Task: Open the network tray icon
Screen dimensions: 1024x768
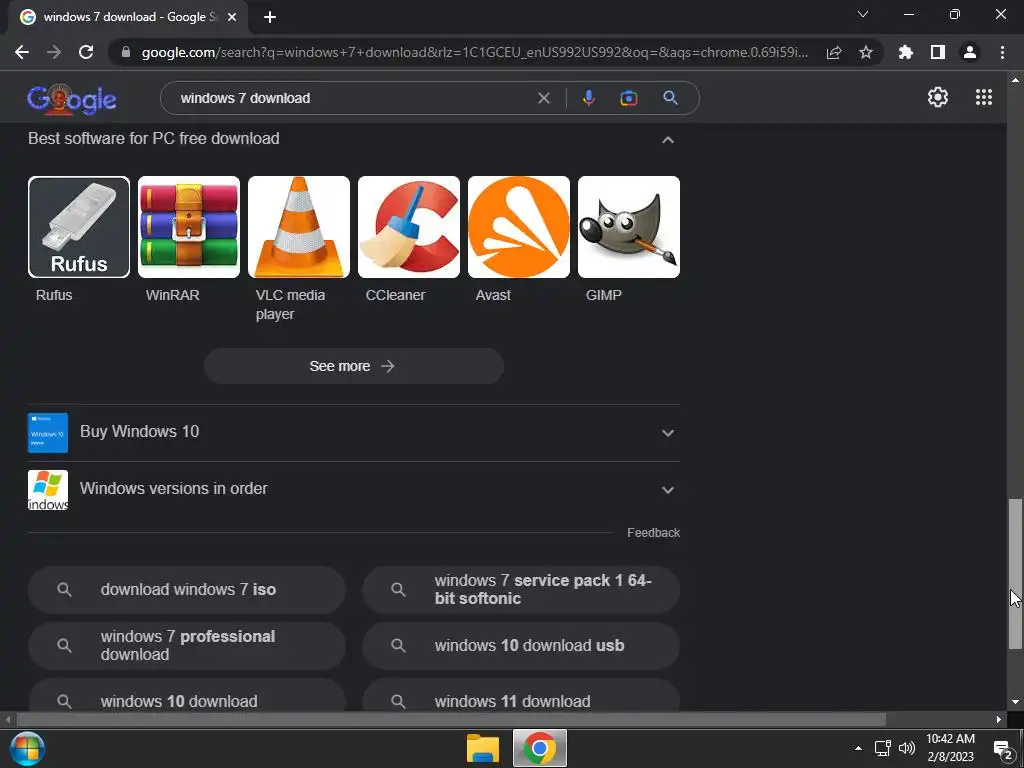Action: click(883, 748)
